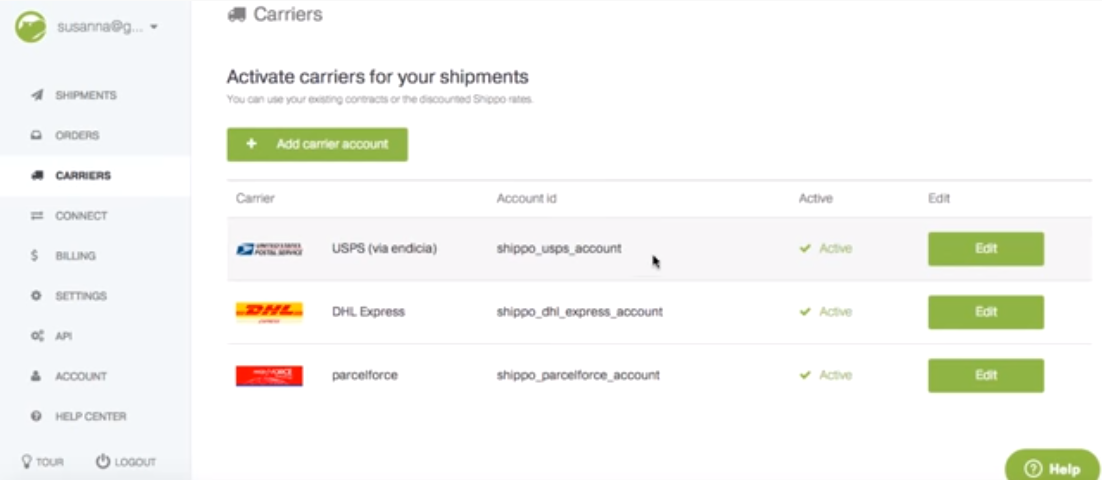The height and width of the screenshot is (480, 1102).
Task: Start the Tour link
Action: [x=42, y=462]
